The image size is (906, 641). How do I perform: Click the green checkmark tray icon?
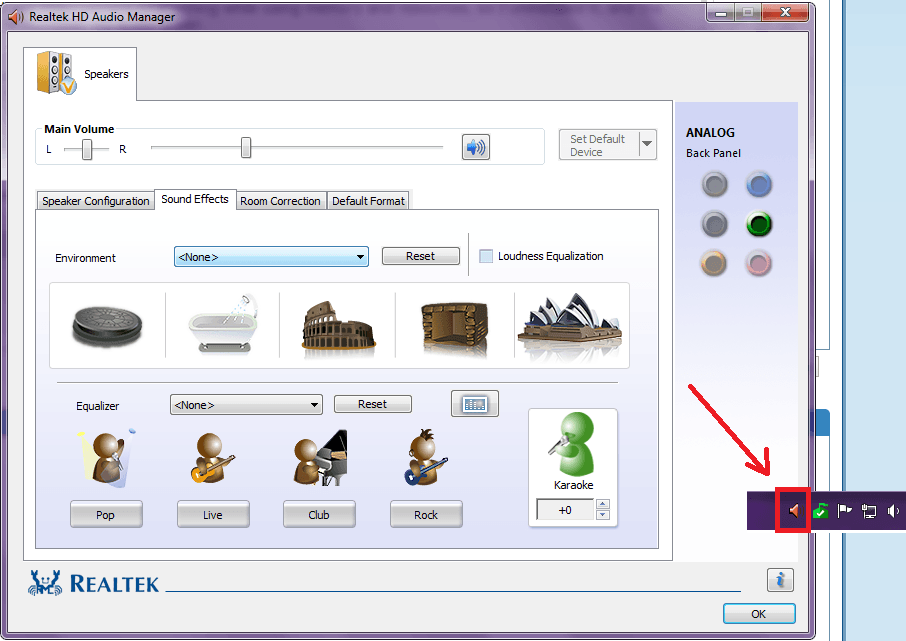(820, 511)
